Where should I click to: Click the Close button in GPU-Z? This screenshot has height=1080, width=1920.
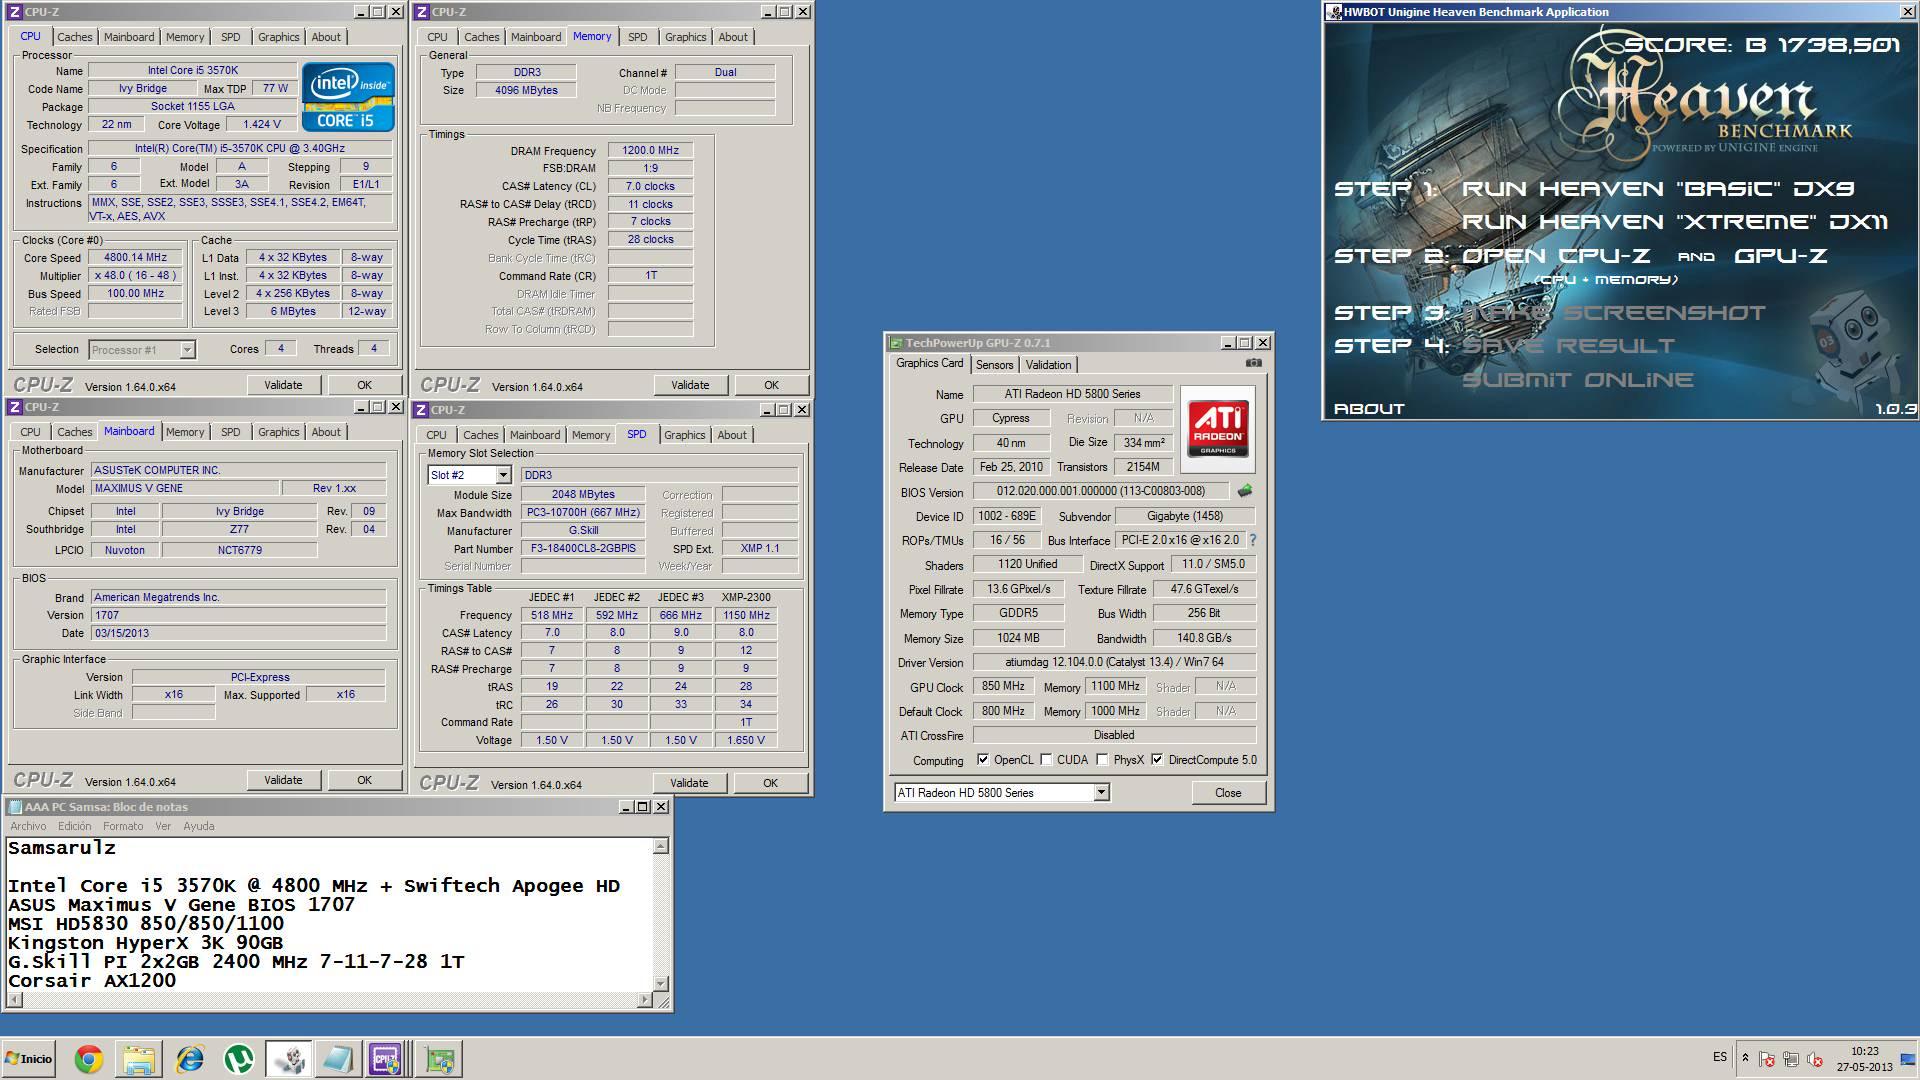click(1228, 793)
